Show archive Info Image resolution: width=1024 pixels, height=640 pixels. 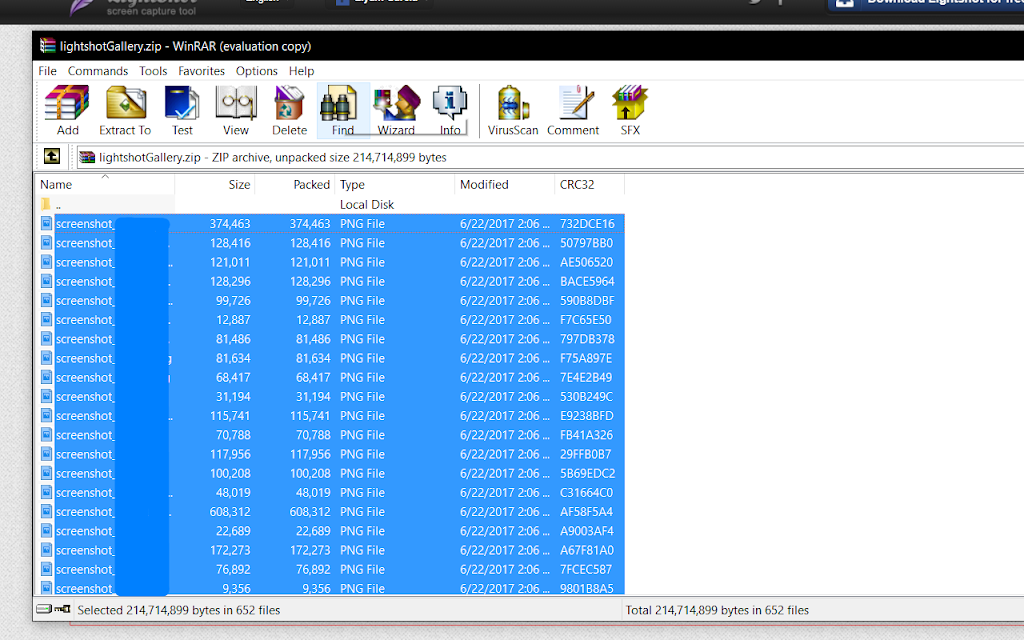click(x=450, y=110)
